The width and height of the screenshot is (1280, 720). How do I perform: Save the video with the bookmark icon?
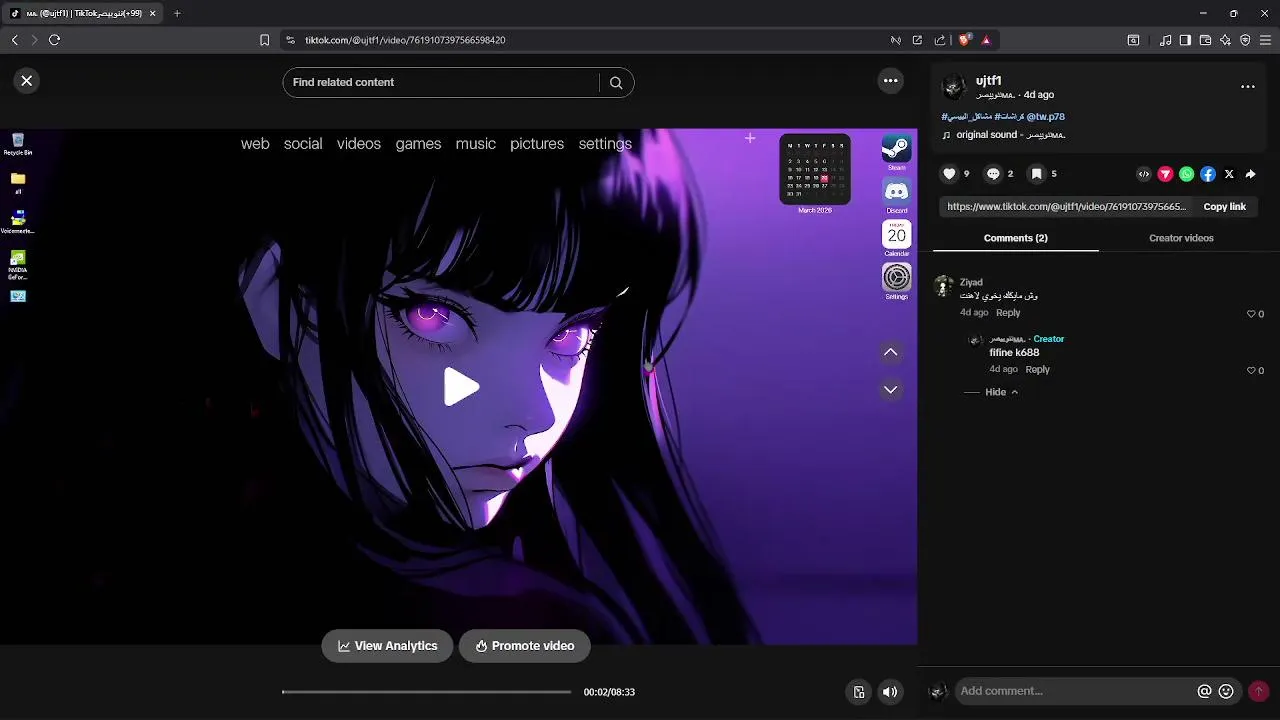1037,174
